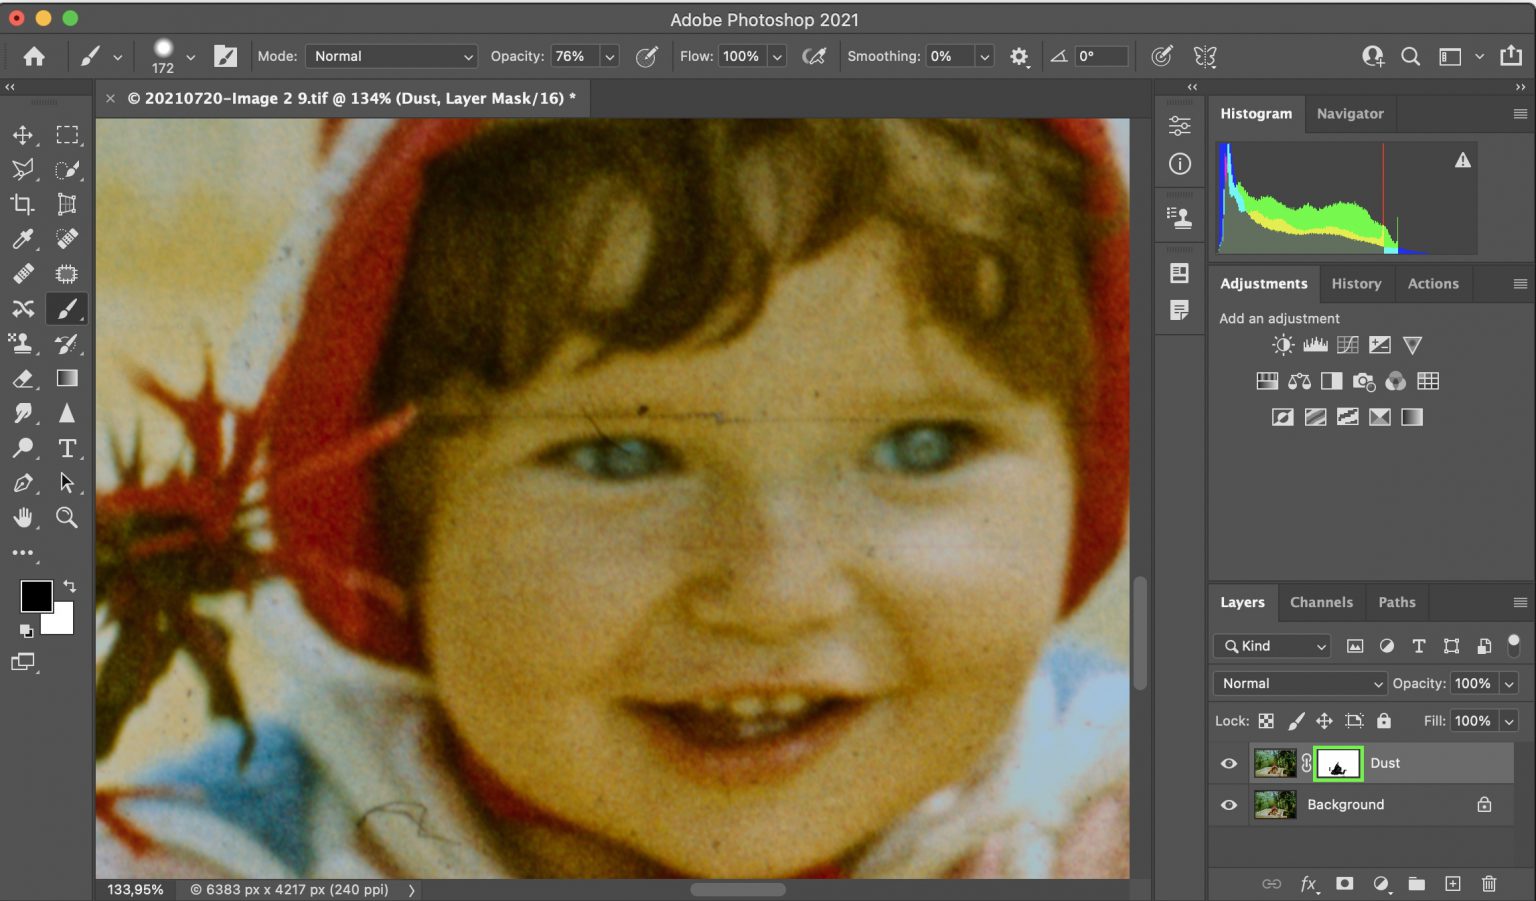
Task: Switch to the Channels tab
Action: 1321,602
